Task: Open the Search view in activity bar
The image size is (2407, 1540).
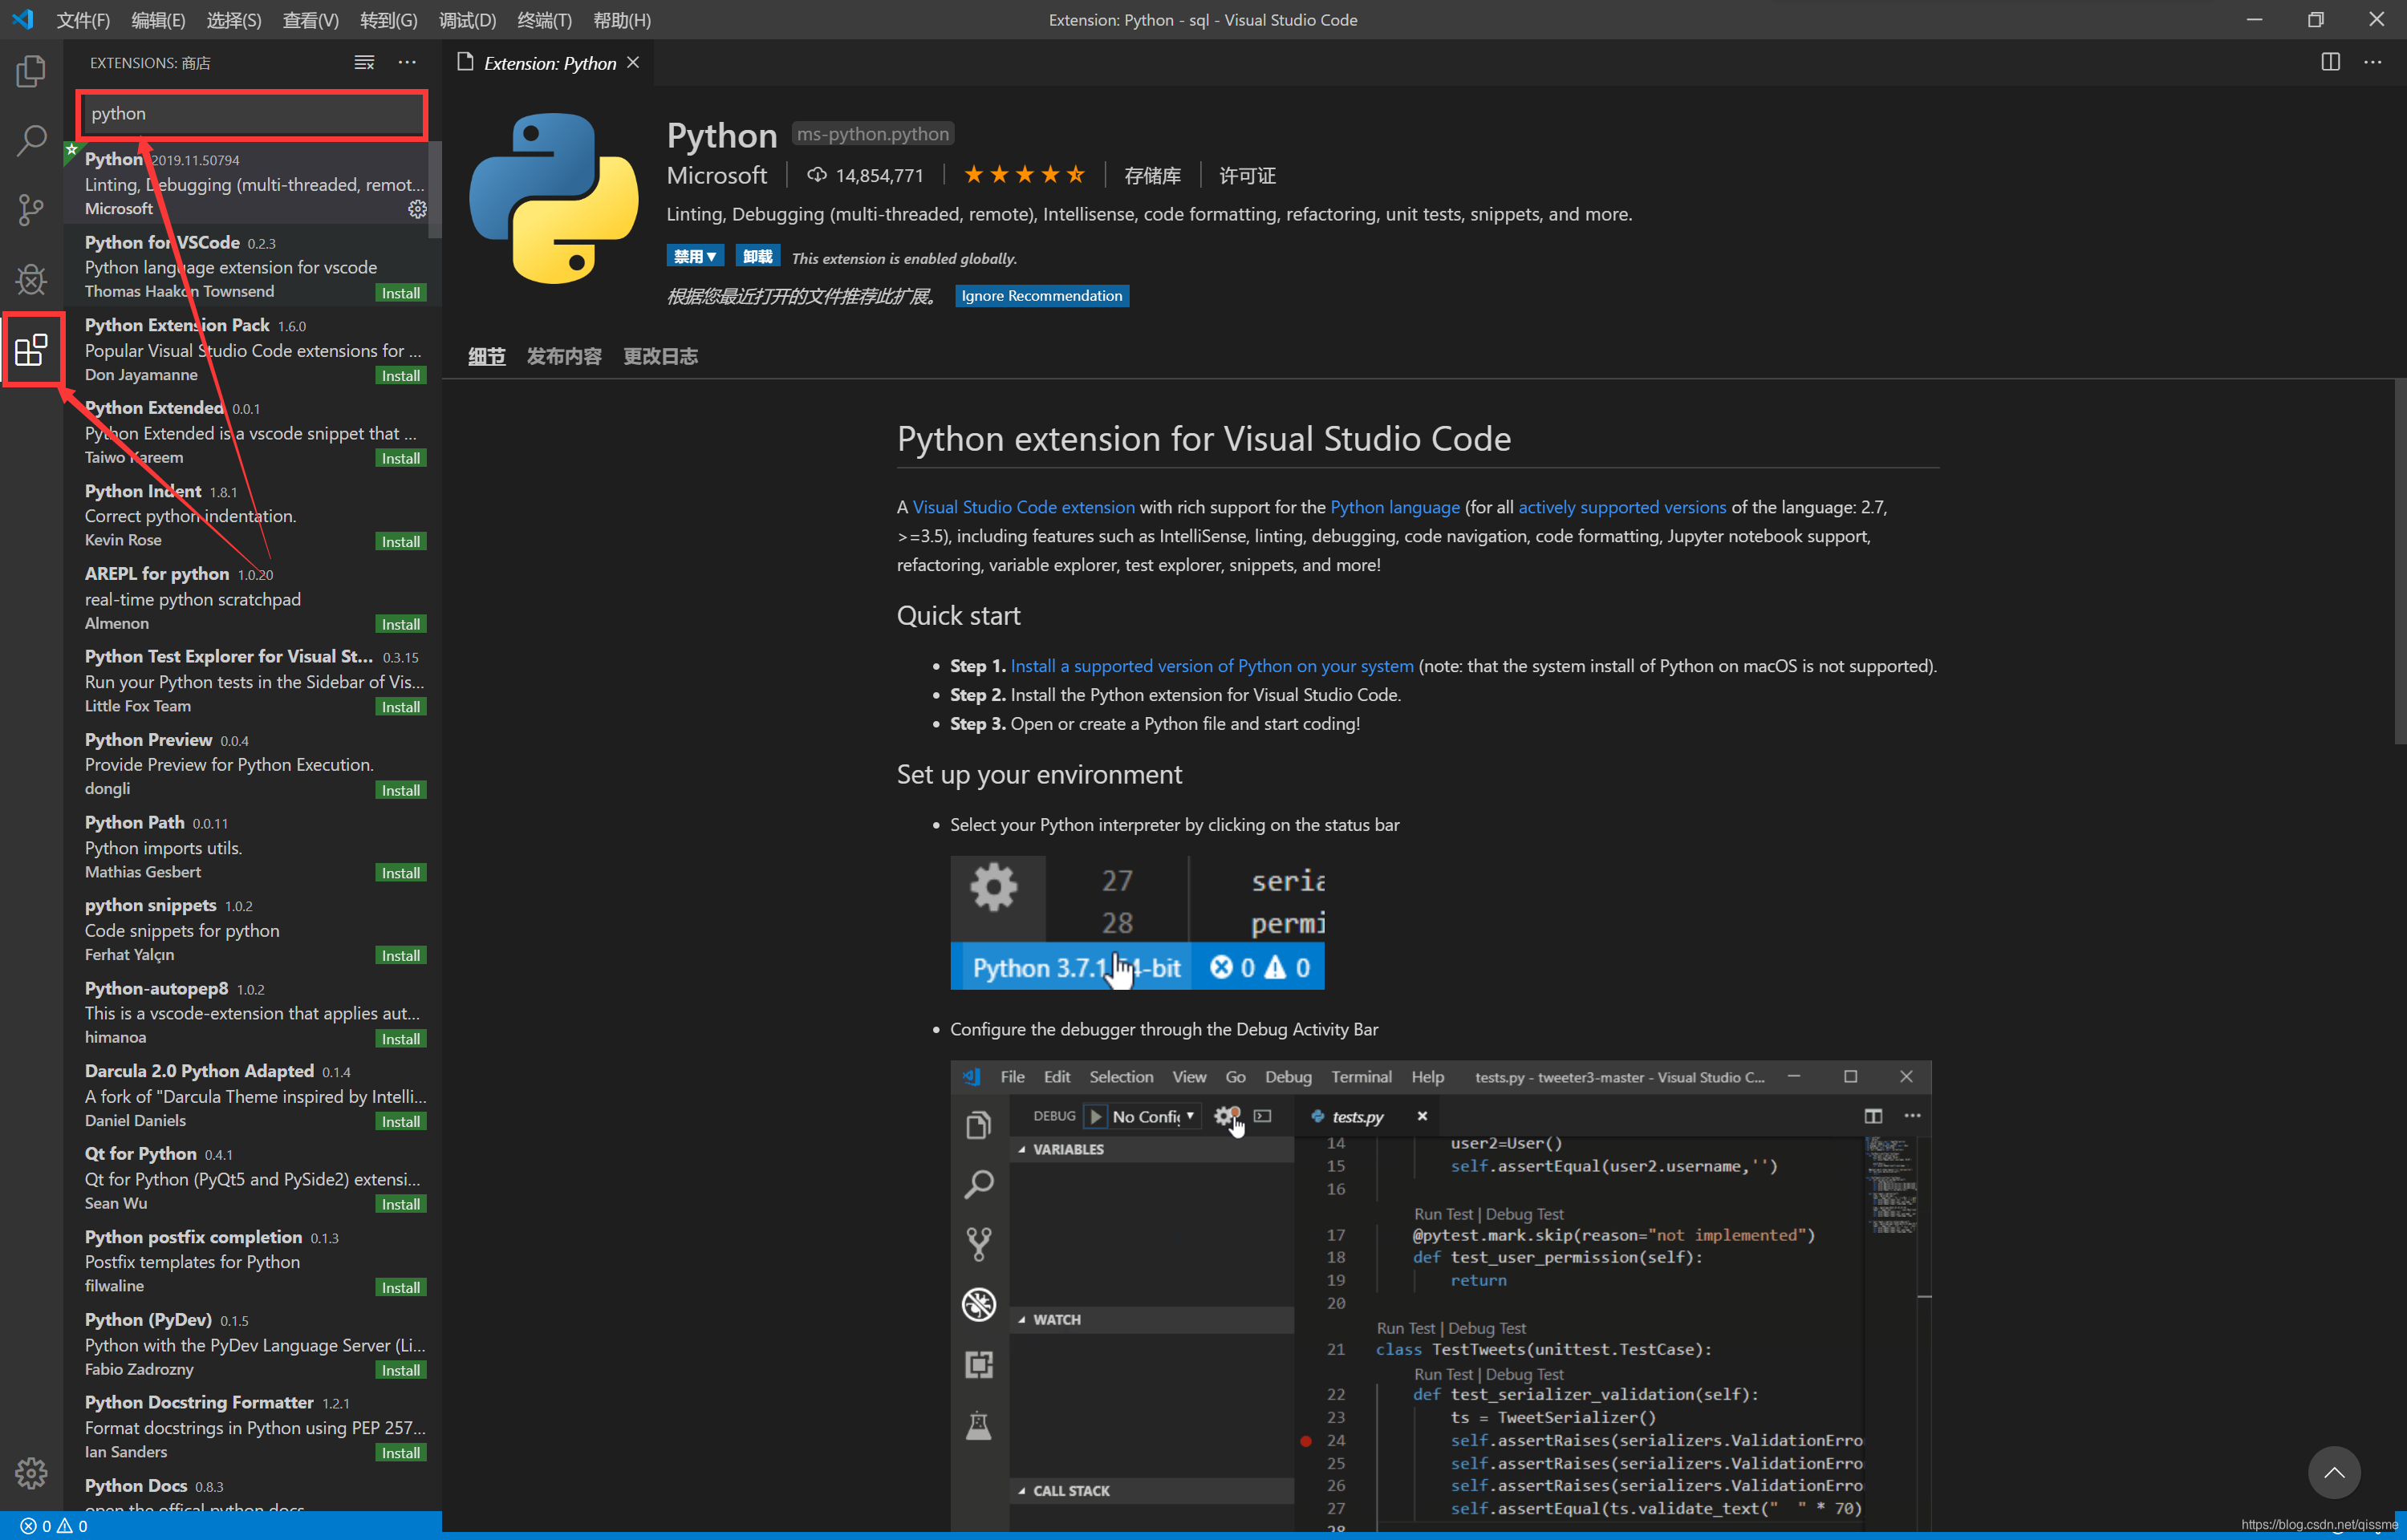Action: click(x=31, y=140)
